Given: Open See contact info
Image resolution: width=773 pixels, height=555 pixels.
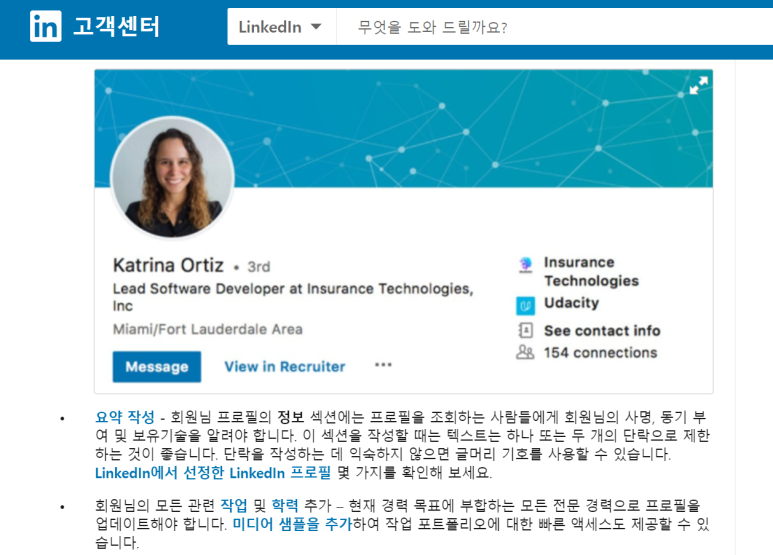Looking at the screenshot, I should coord(602,330).
